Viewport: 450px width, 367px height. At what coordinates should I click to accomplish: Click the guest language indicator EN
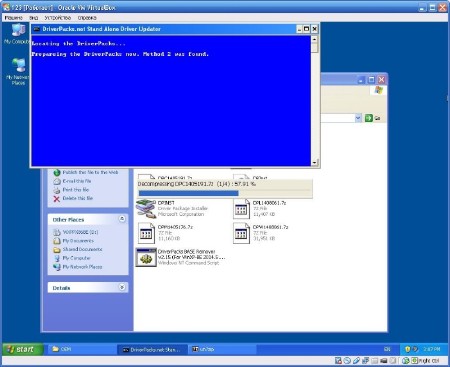(387, 349)
